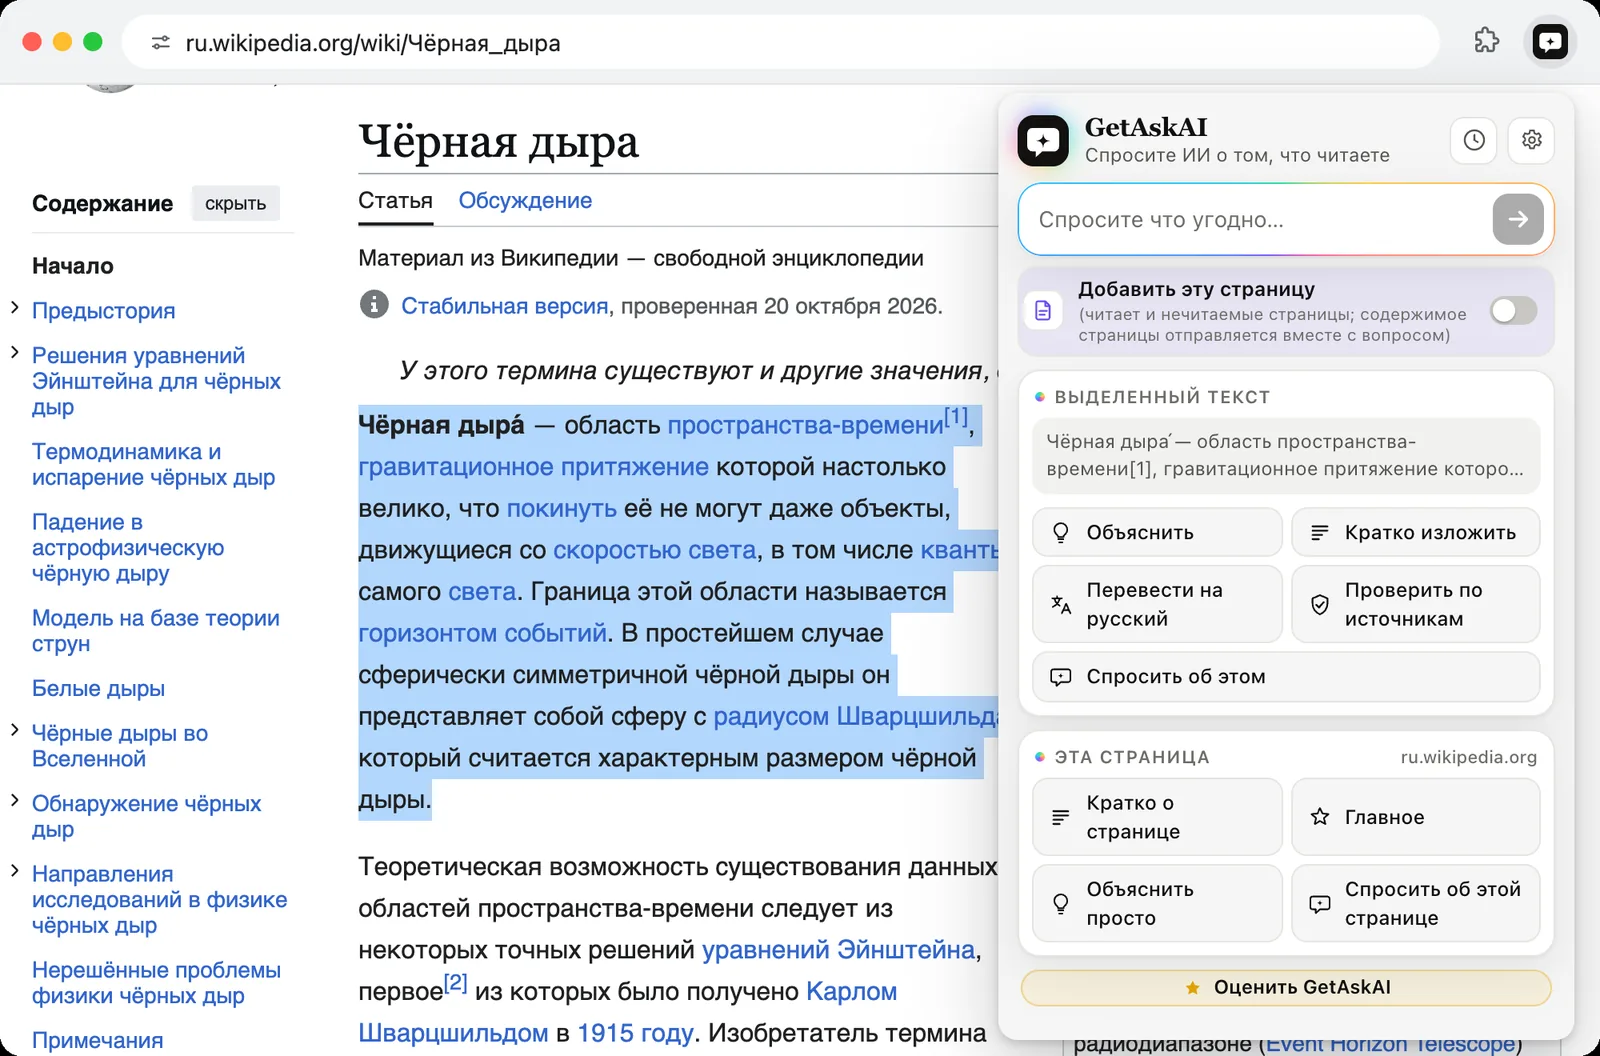Open the browser extensions puzzle icon
The image size is (1600, 1056).
1487,41
